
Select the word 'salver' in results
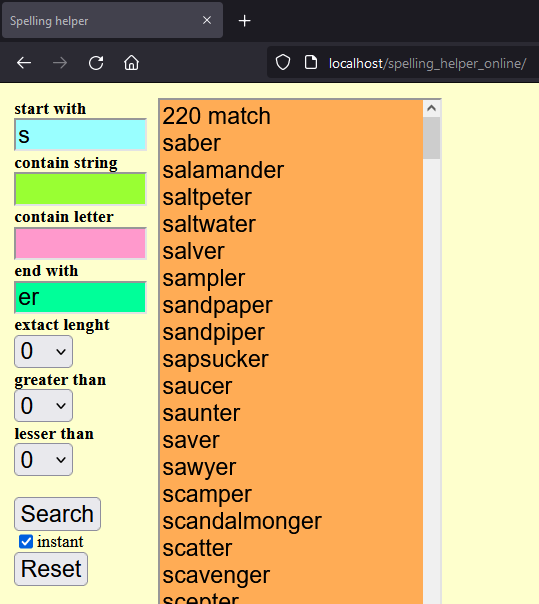click(193, 251)
